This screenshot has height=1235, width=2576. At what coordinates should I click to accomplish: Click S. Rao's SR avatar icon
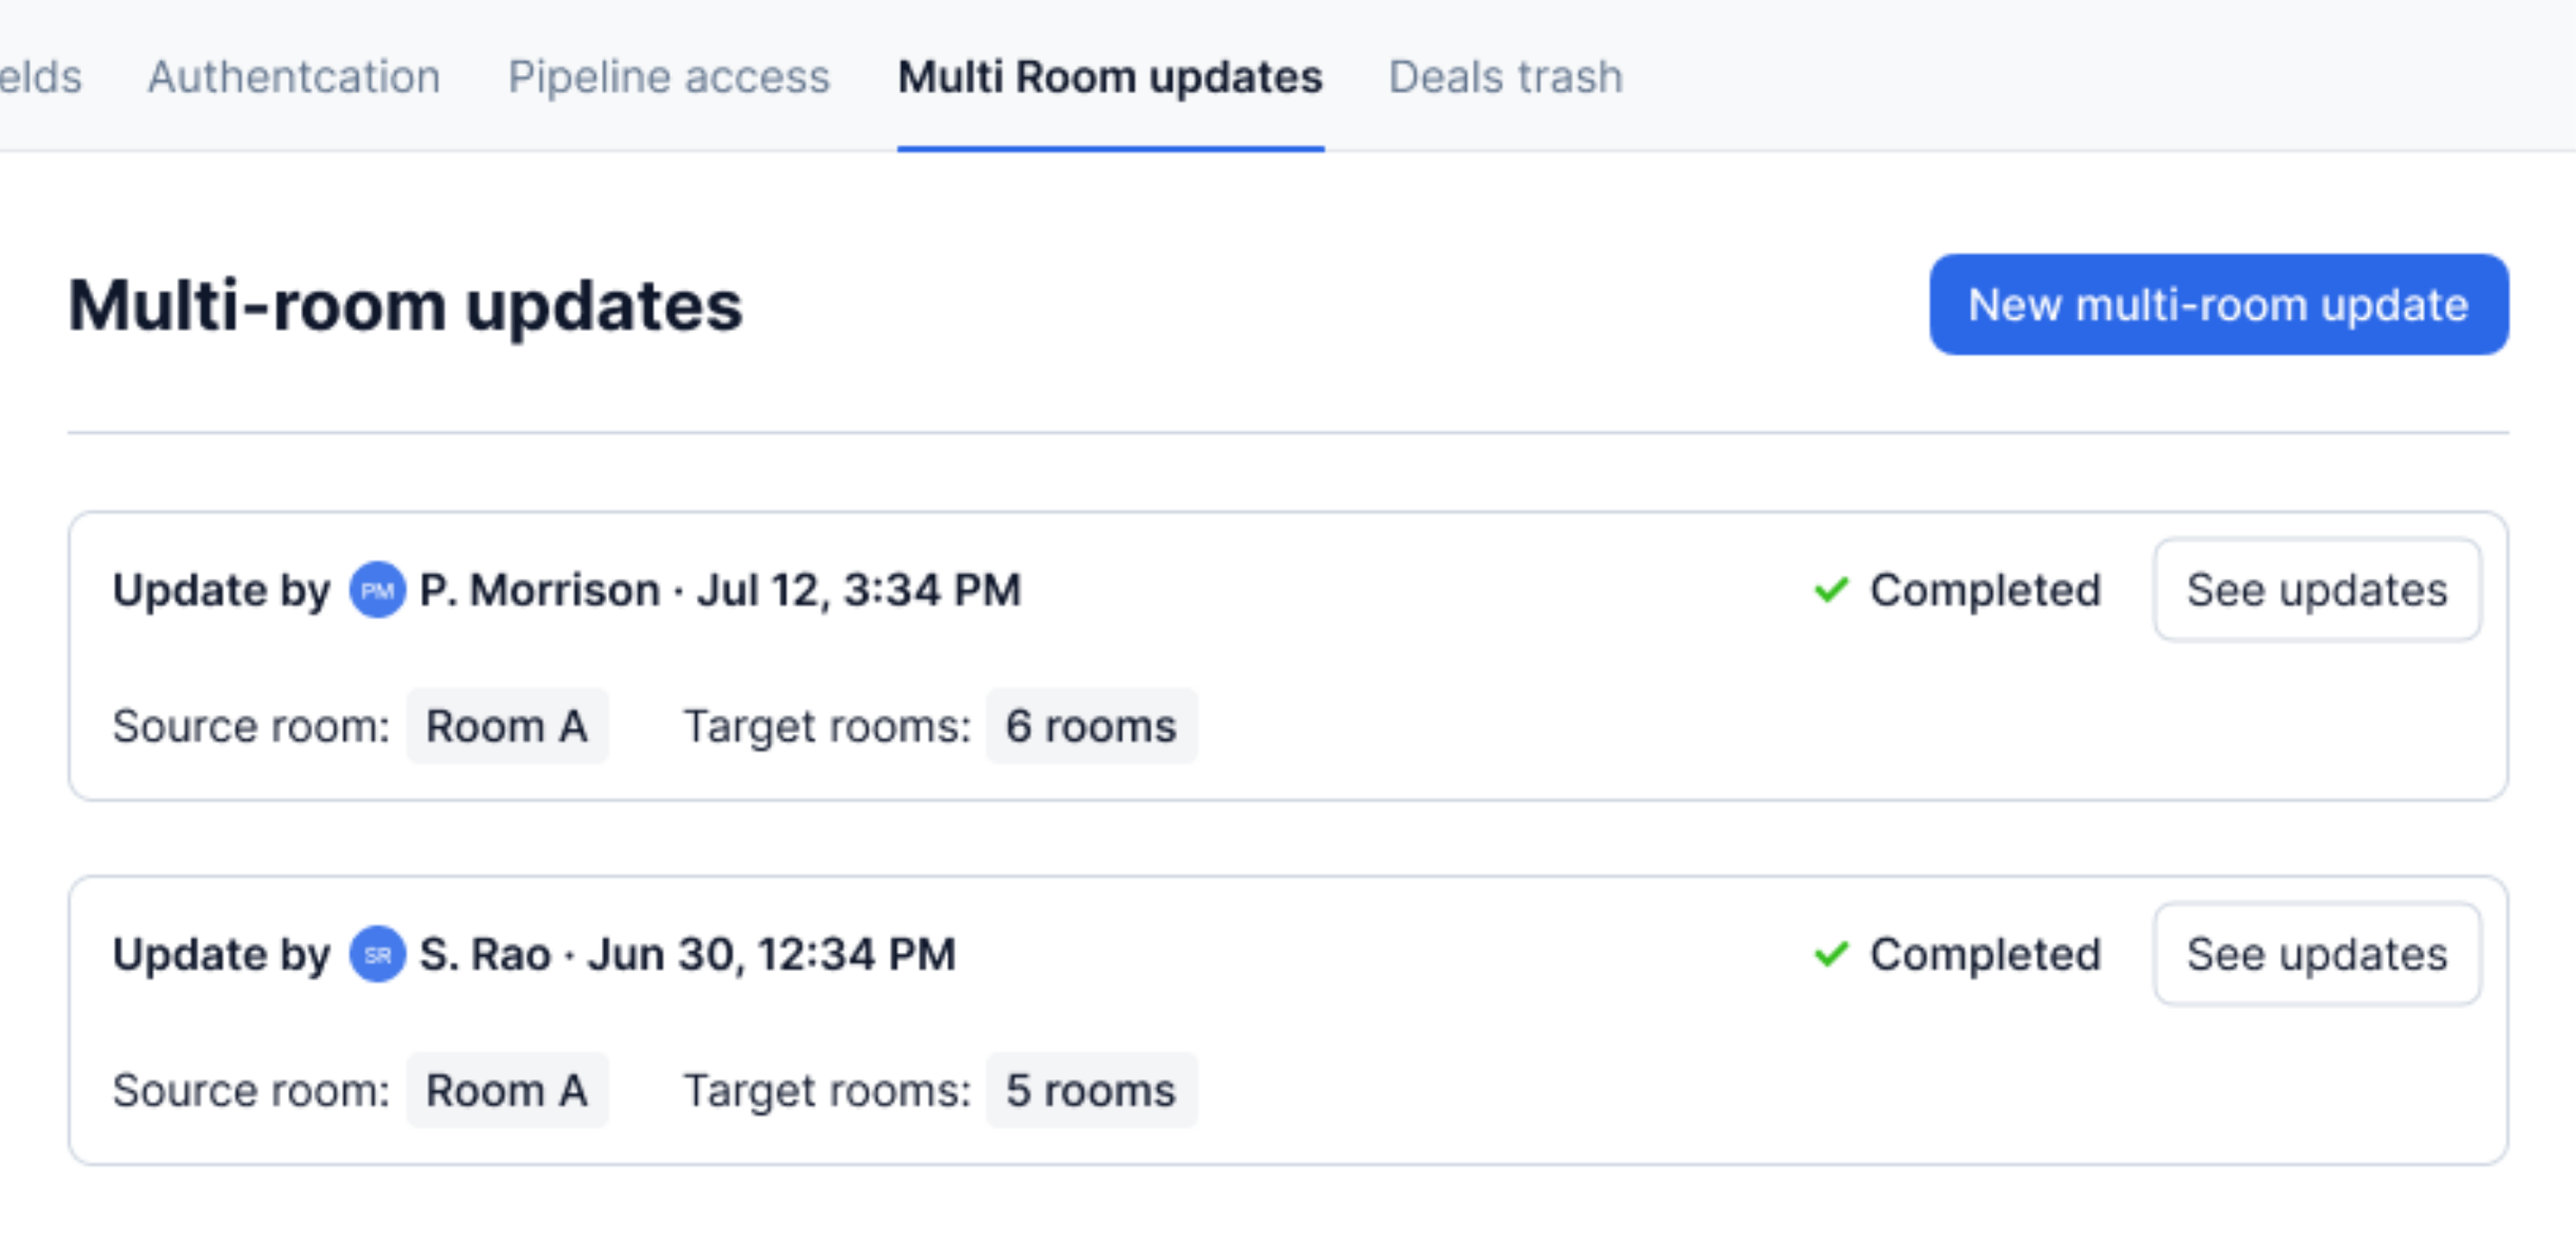377,954
